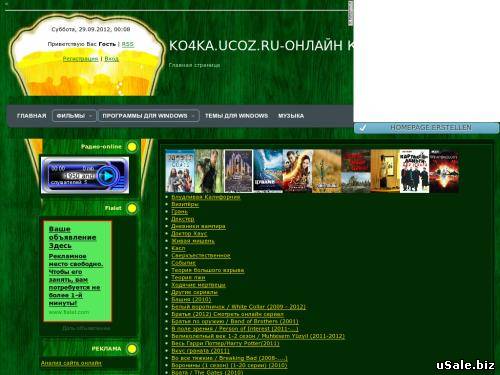Open the White Collar (2009 - 2012) link
This screenshot has width=500, height=375.
pos(238,307)
